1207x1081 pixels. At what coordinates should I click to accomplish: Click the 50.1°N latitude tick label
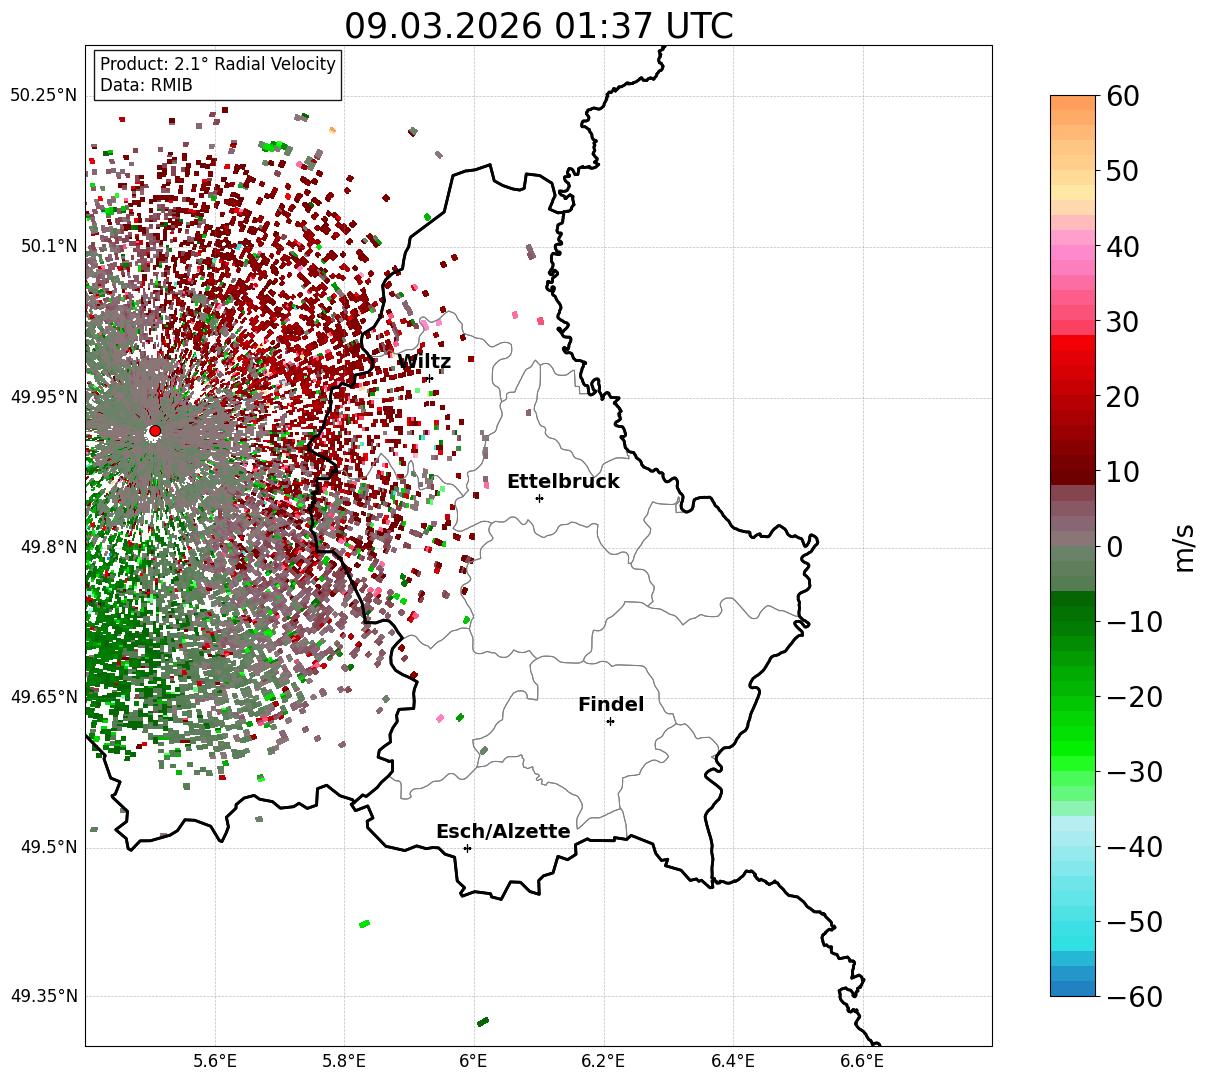coord(48,246)
